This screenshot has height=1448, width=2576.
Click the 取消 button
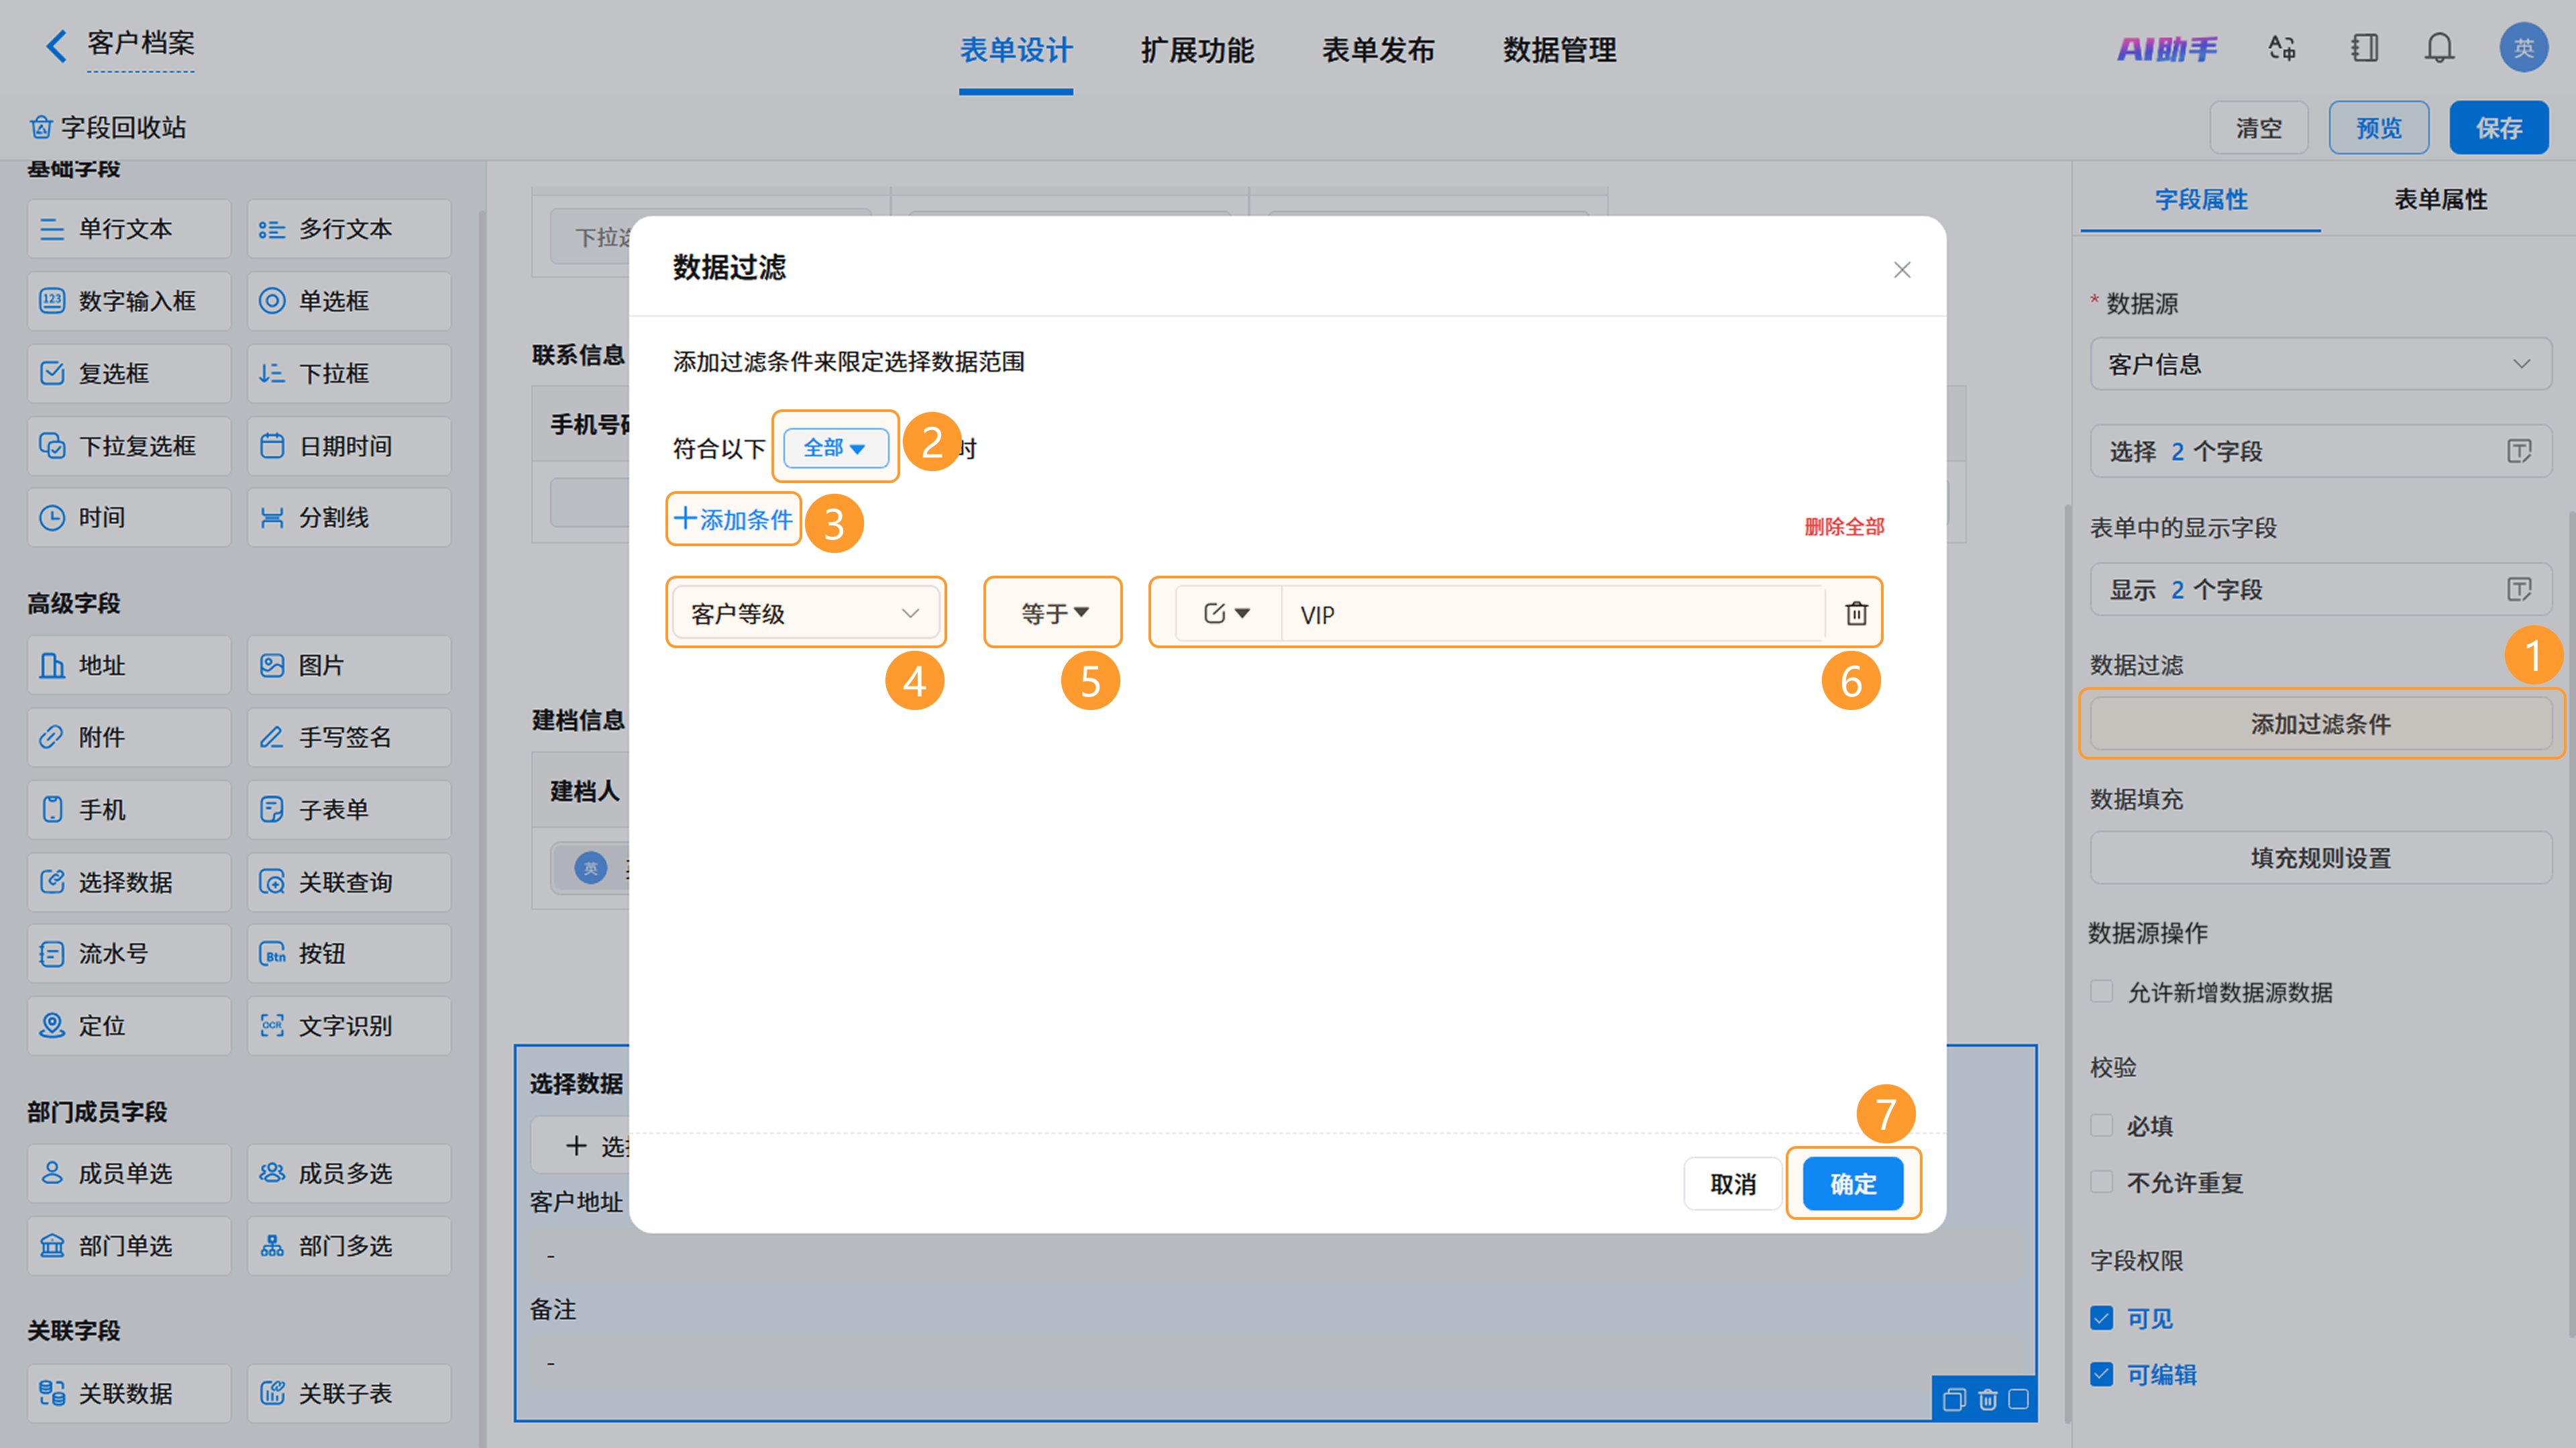tap(1732, 1184)
